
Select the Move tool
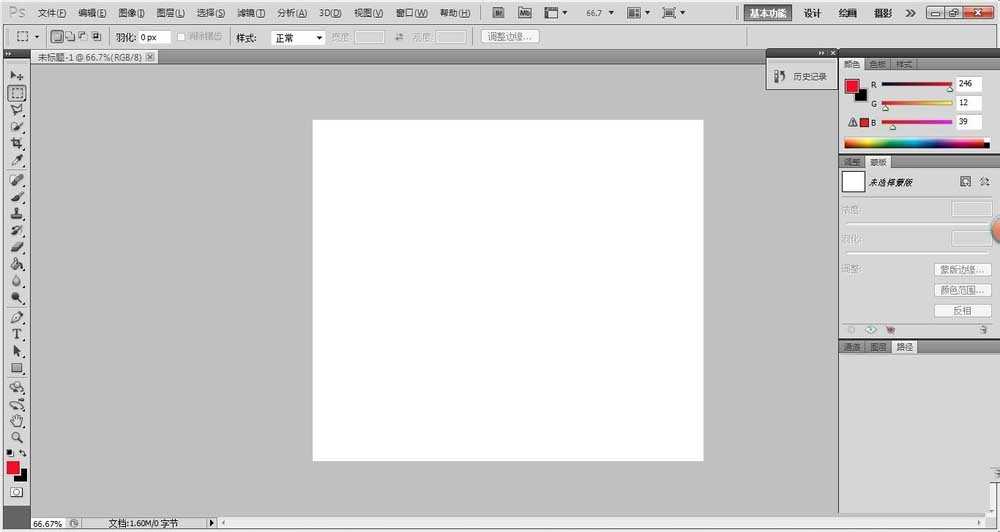click(x=17, y=76)
